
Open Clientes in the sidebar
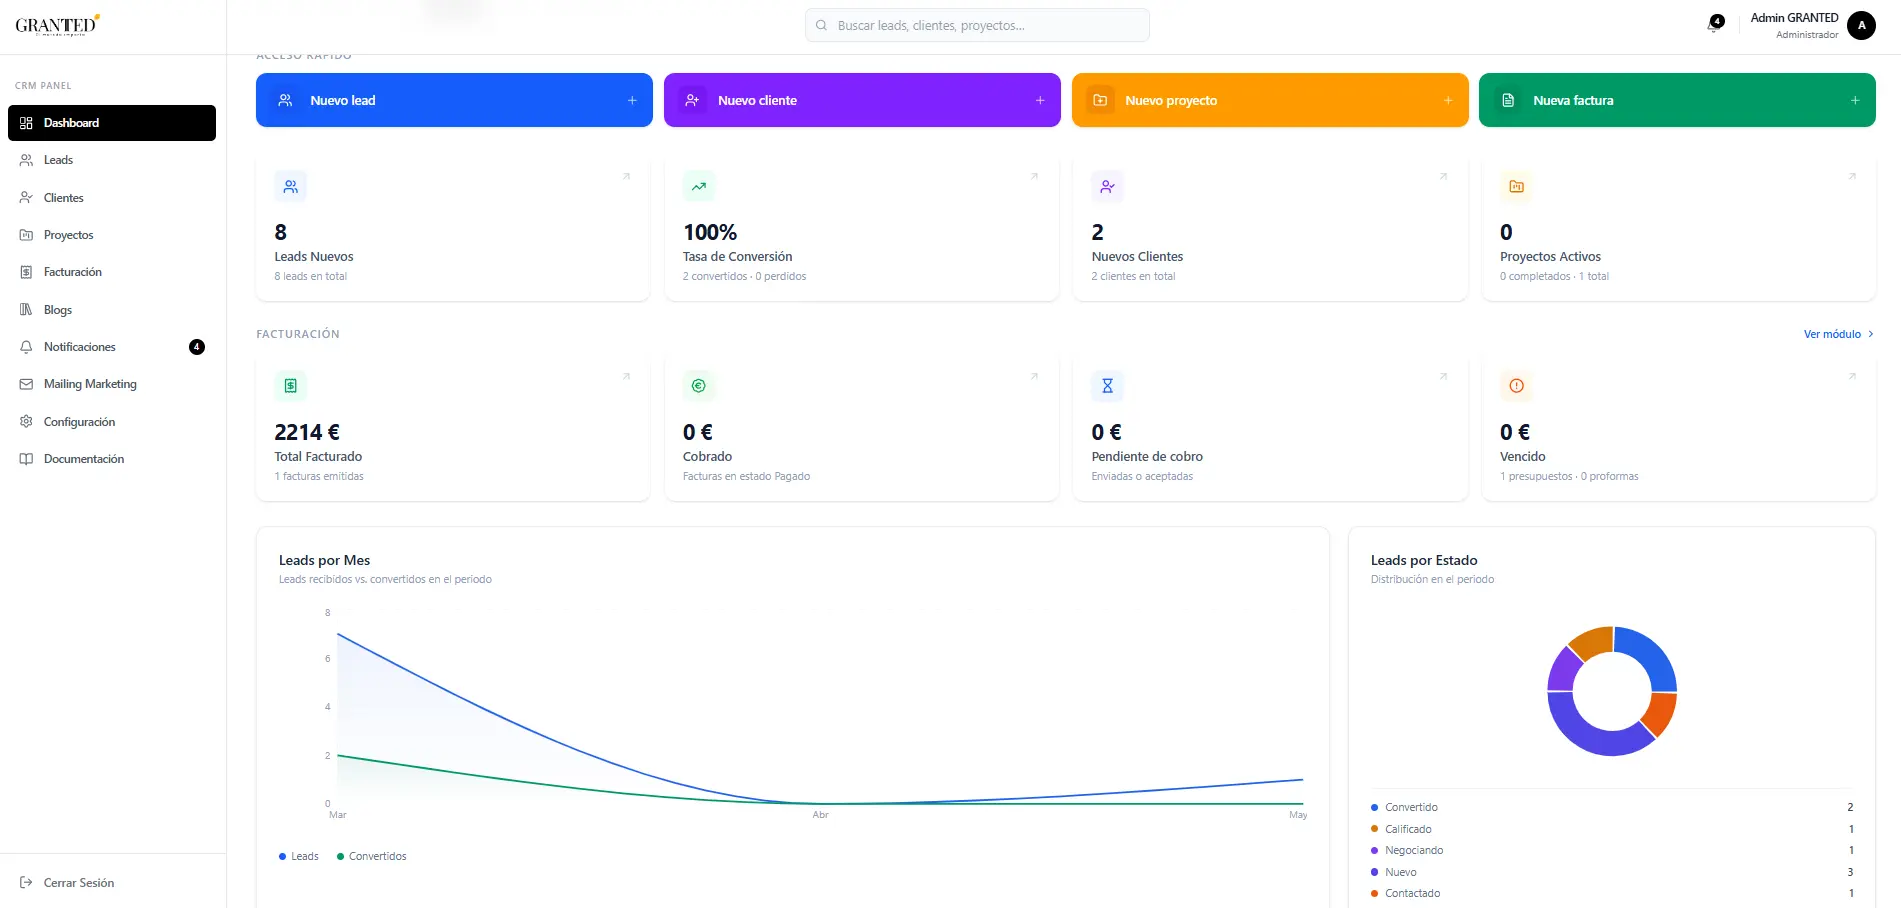coord(112,198)
